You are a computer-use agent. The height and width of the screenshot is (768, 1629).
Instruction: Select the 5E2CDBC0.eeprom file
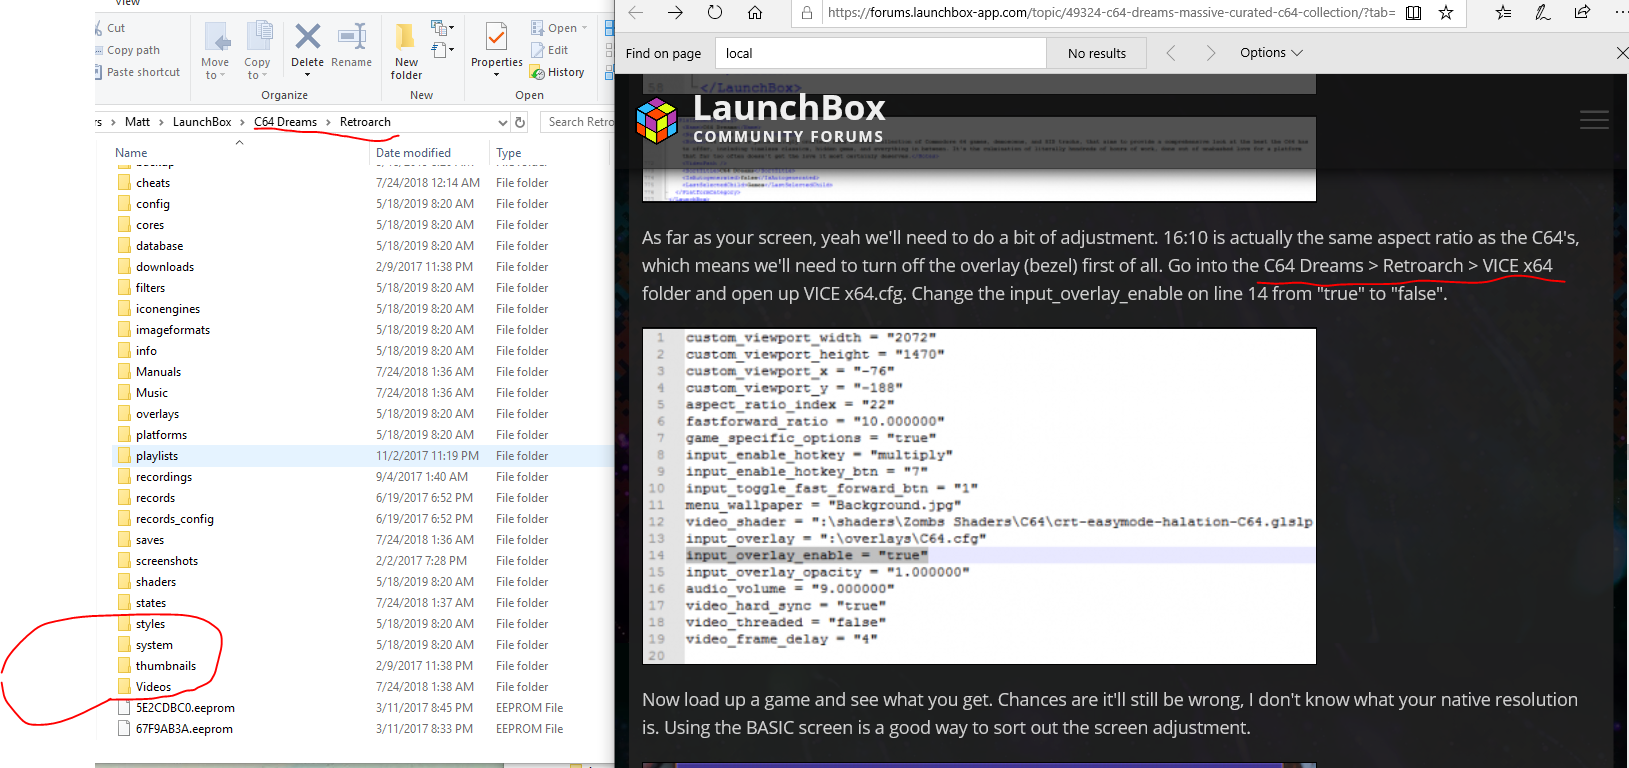(185, 708)
